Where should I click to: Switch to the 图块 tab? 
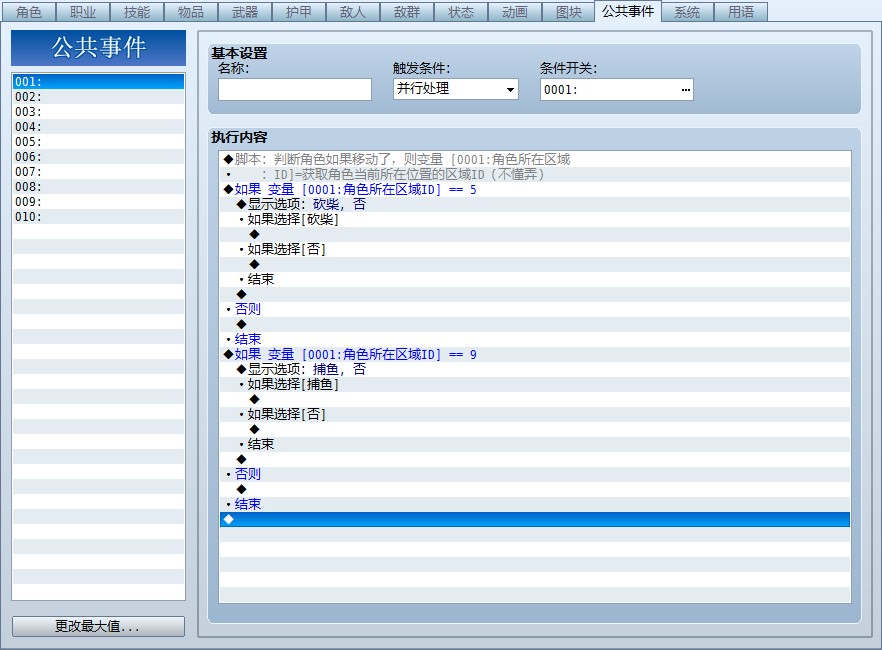(569, 12)
